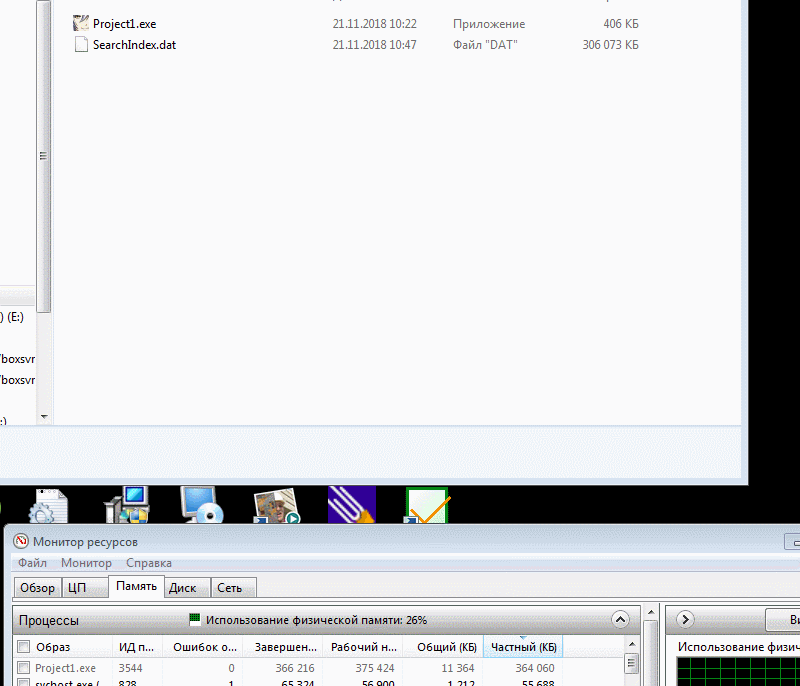Click SearchIndex.dat blank file icon
The image size is (800, 686).
81,44
